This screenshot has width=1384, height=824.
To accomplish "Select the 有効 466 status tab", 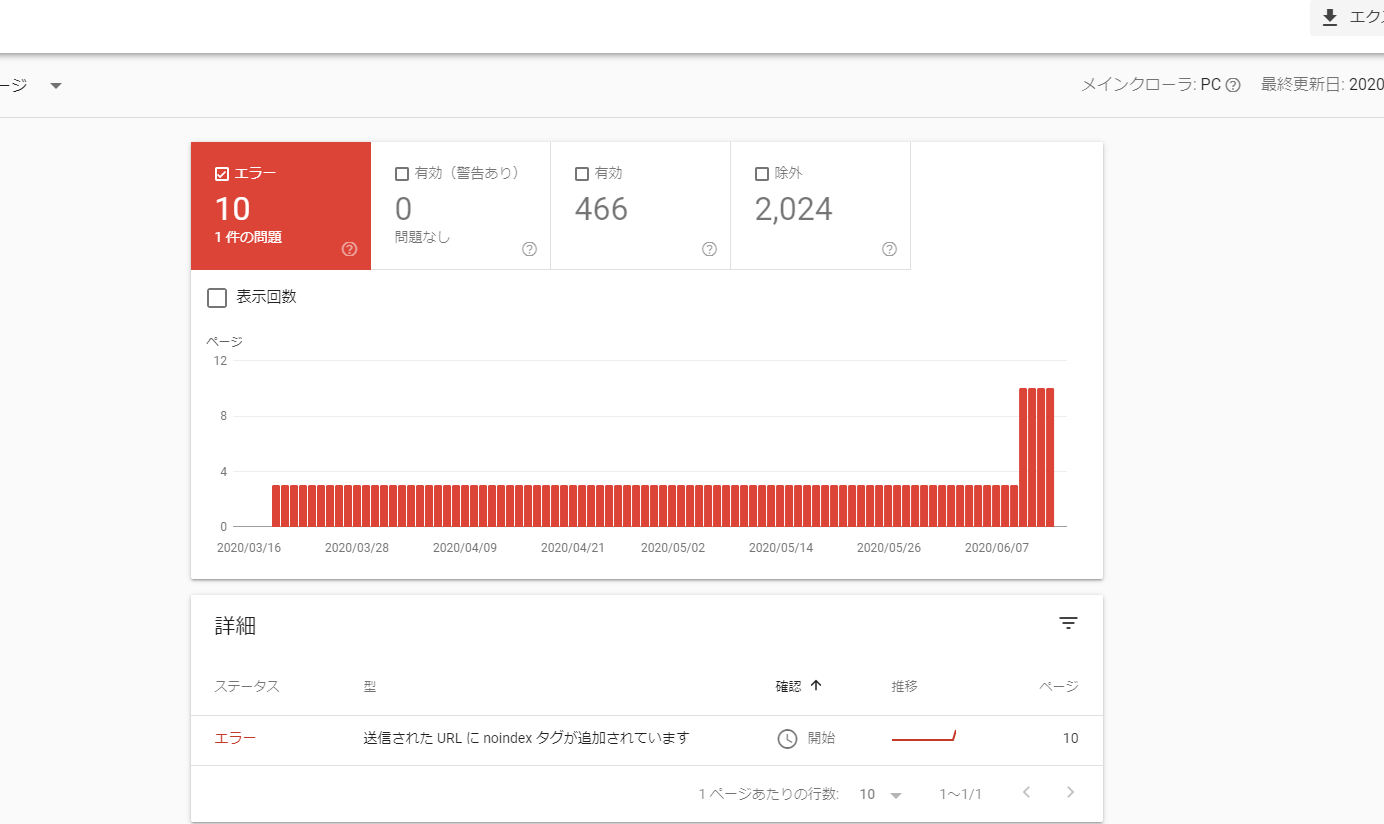I will coord(640,206).
